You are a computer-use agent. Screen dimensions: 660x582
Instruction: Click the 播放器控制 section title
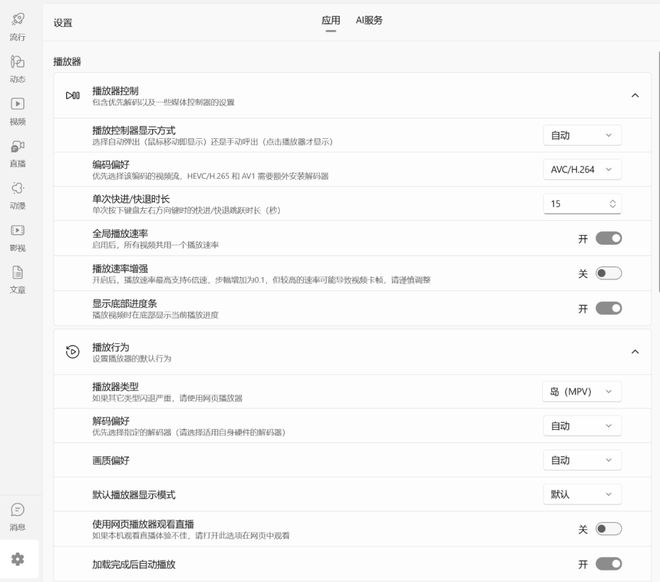tap(115, 91)
